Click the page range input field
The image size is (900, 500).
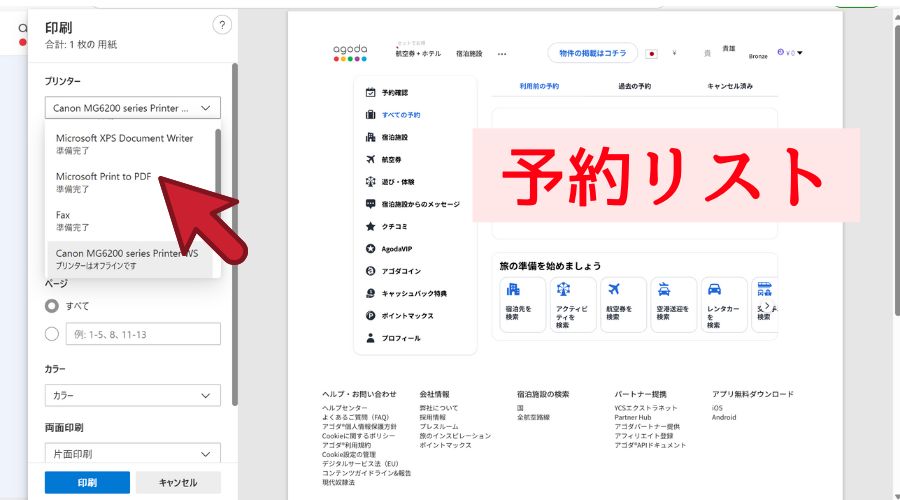(143, 334)
